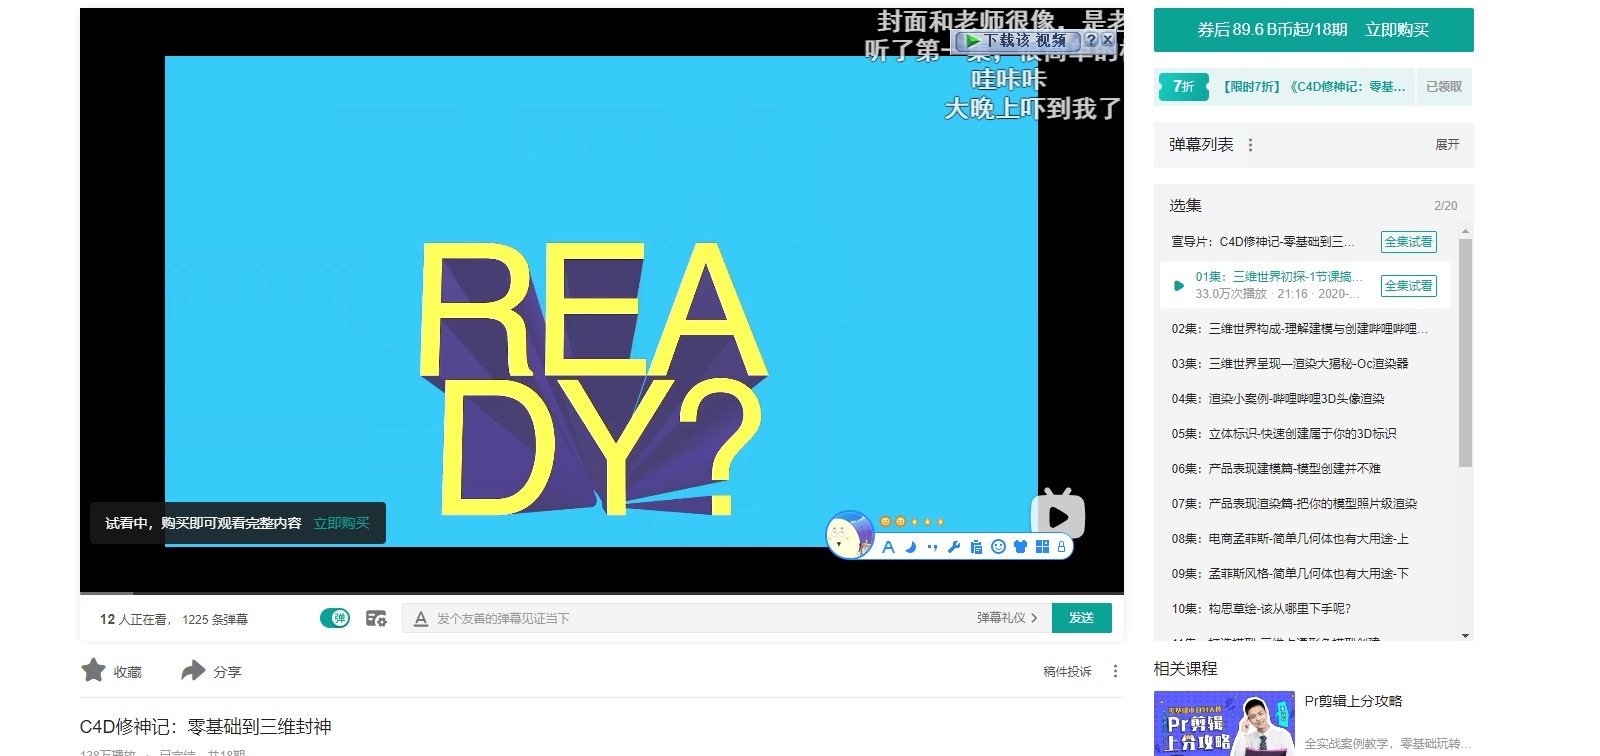The width and height of the screenshot is (1600, 756).
Task: Click the smiley face icon in helper toolbar
Action: point(998,547)
